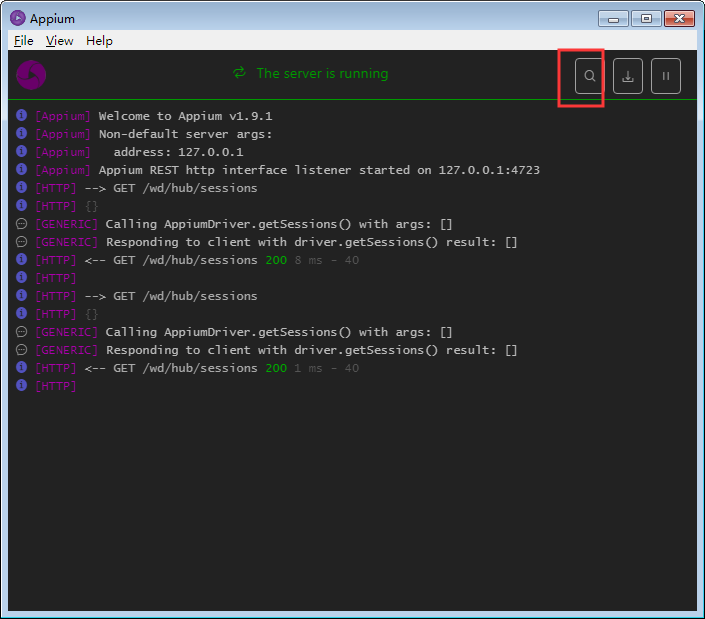This screenshot has height=619, width=705.
Task: Maximize the Appium window
Action: pos(646,19)
